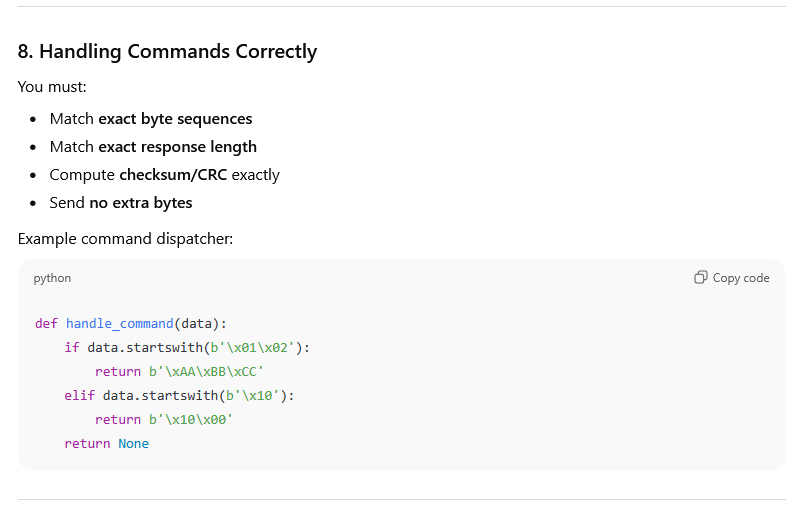810x520 pixels.
Task: Select the bold 'exact byte sequences' text
Action: (x=175, y=119)
